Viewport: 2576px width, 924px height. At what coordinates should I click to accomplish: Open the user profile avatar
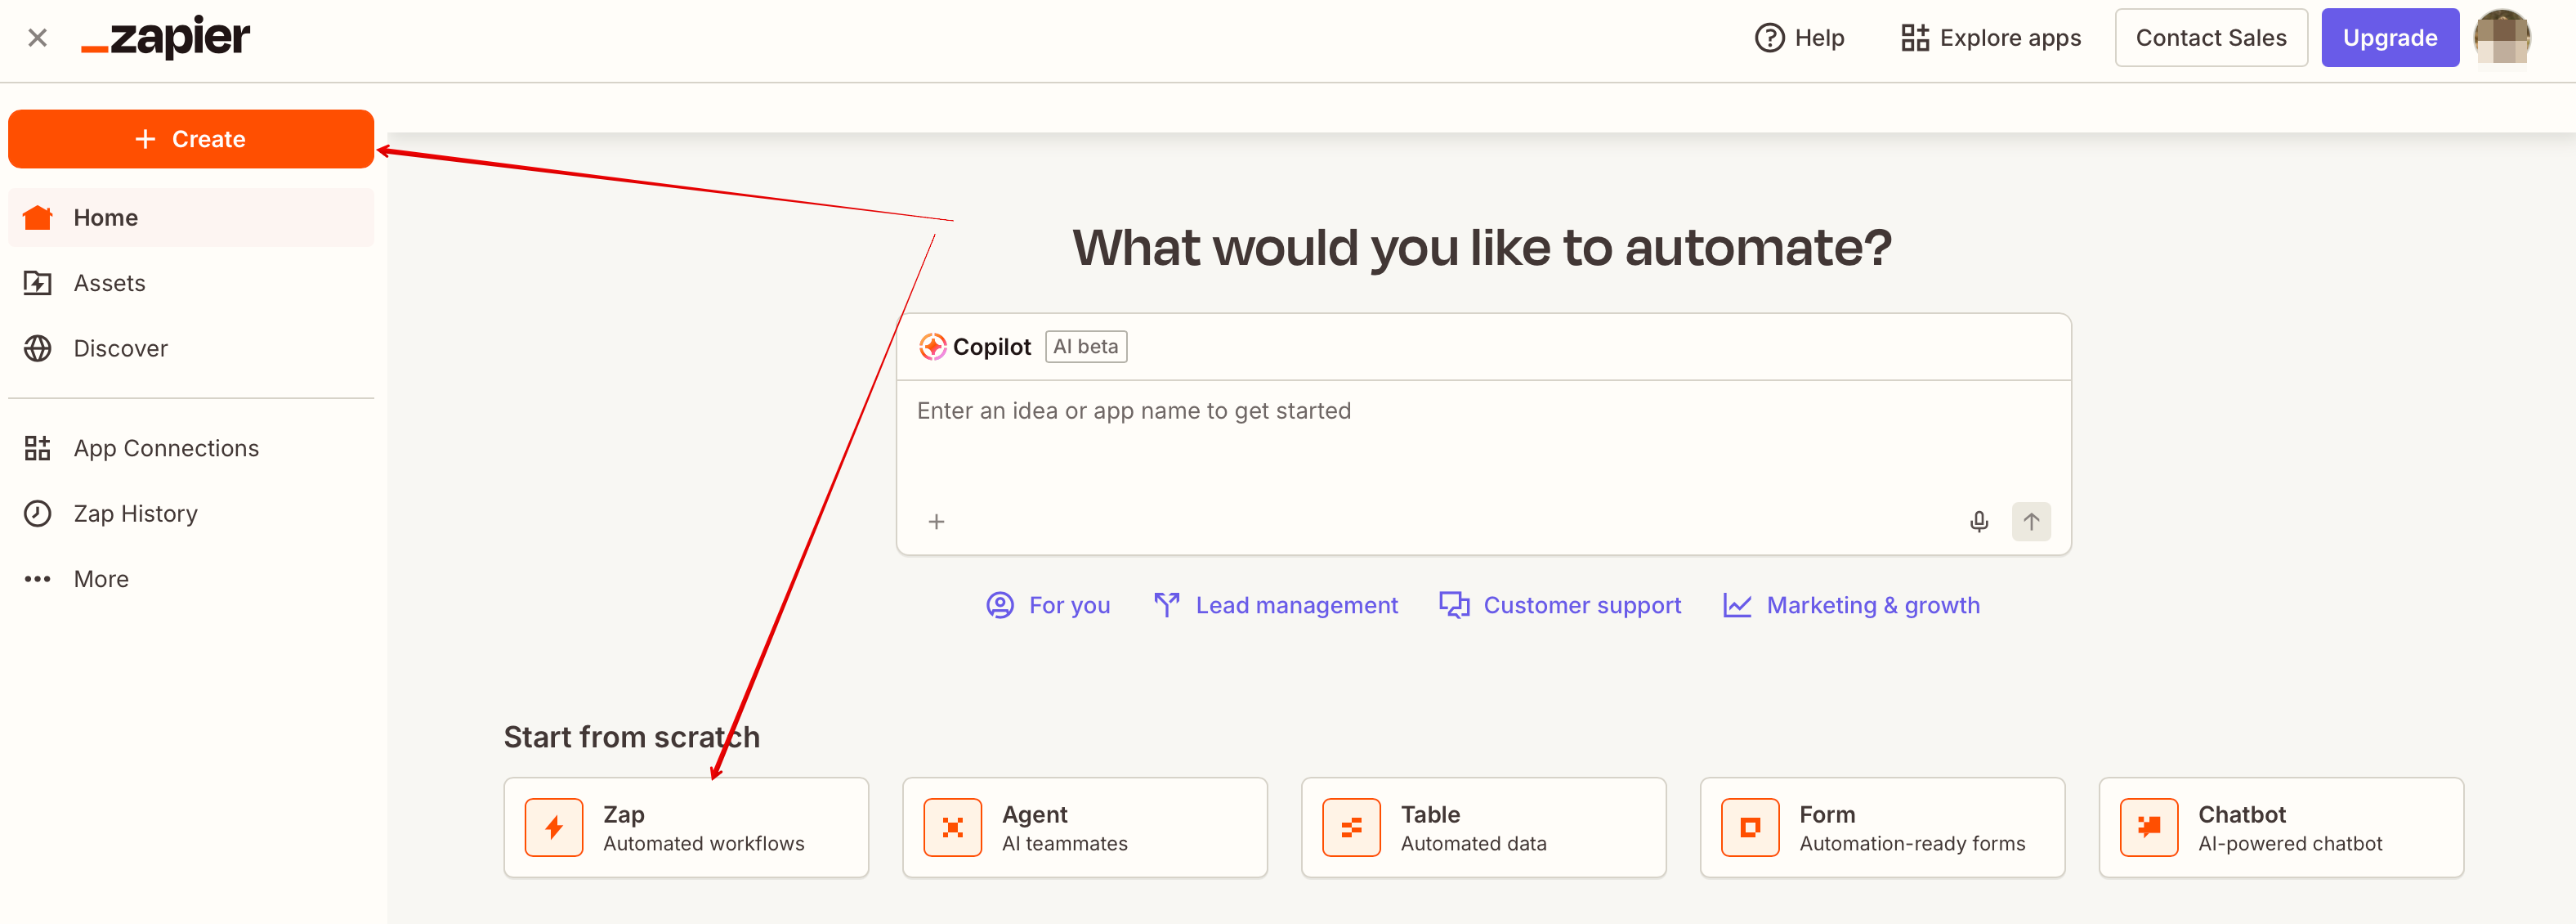[2501, 38]
